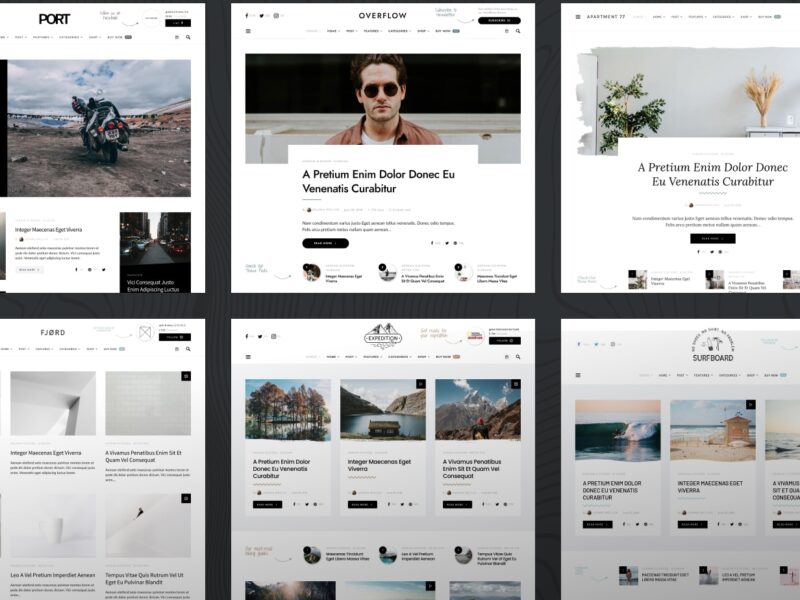Click the Read More button in Apartment 77 demo
The image size is (800, 600).
tap(713, 238)
